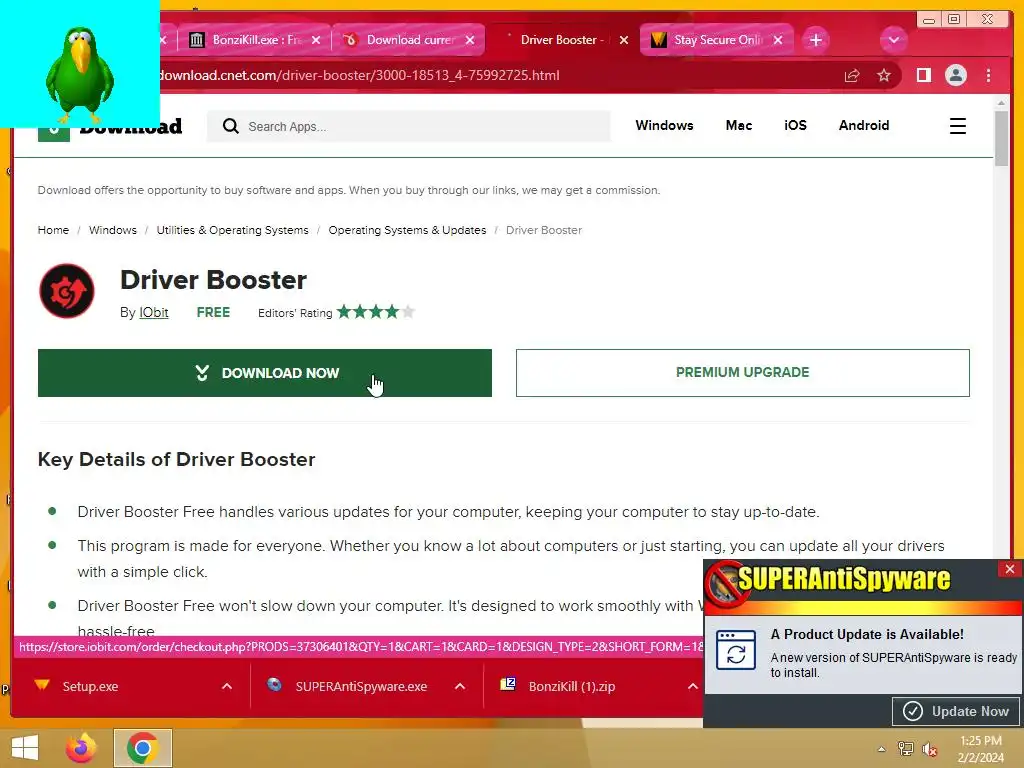
Task: Expand BonziKill (1).zip download options arrow
Action: (692, 686)
